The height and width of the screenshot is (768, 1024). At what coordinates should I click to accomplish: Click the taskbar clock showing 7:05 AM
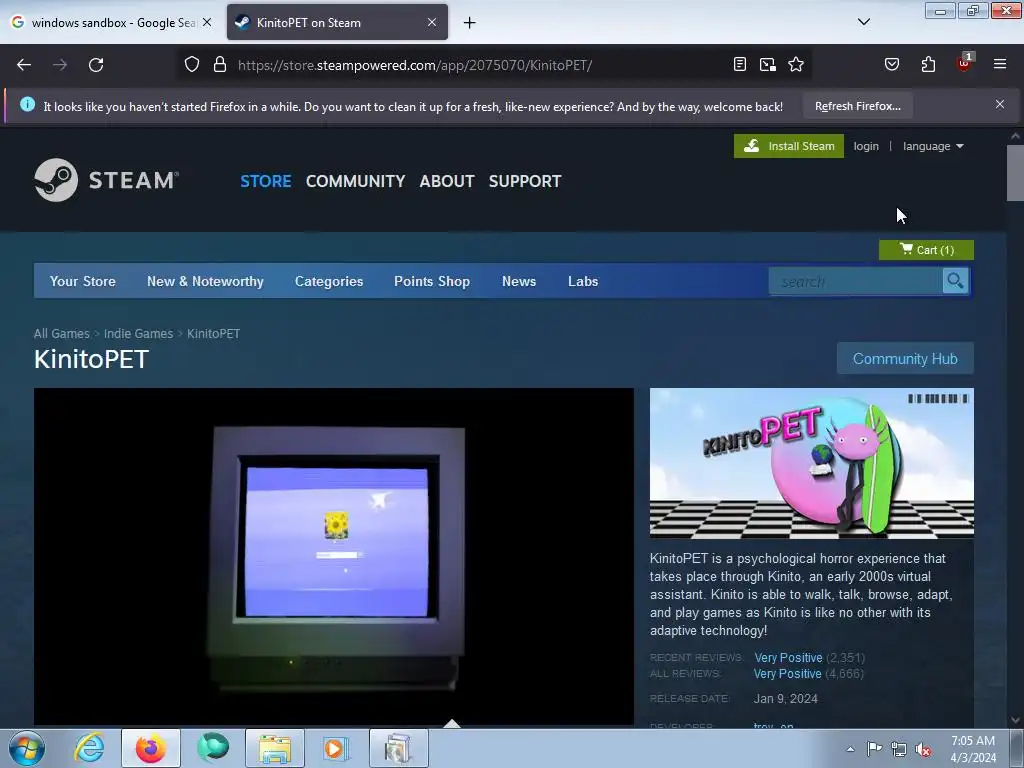pyautogui.click(x=973, y=749)
